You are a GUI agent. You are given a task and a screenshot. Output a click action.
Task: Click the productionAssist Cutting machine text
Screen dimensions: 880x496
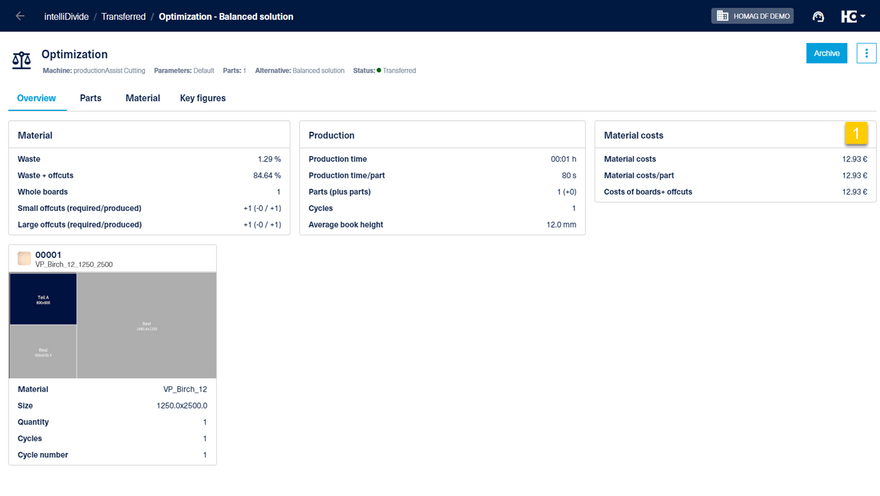pos(109,71)
